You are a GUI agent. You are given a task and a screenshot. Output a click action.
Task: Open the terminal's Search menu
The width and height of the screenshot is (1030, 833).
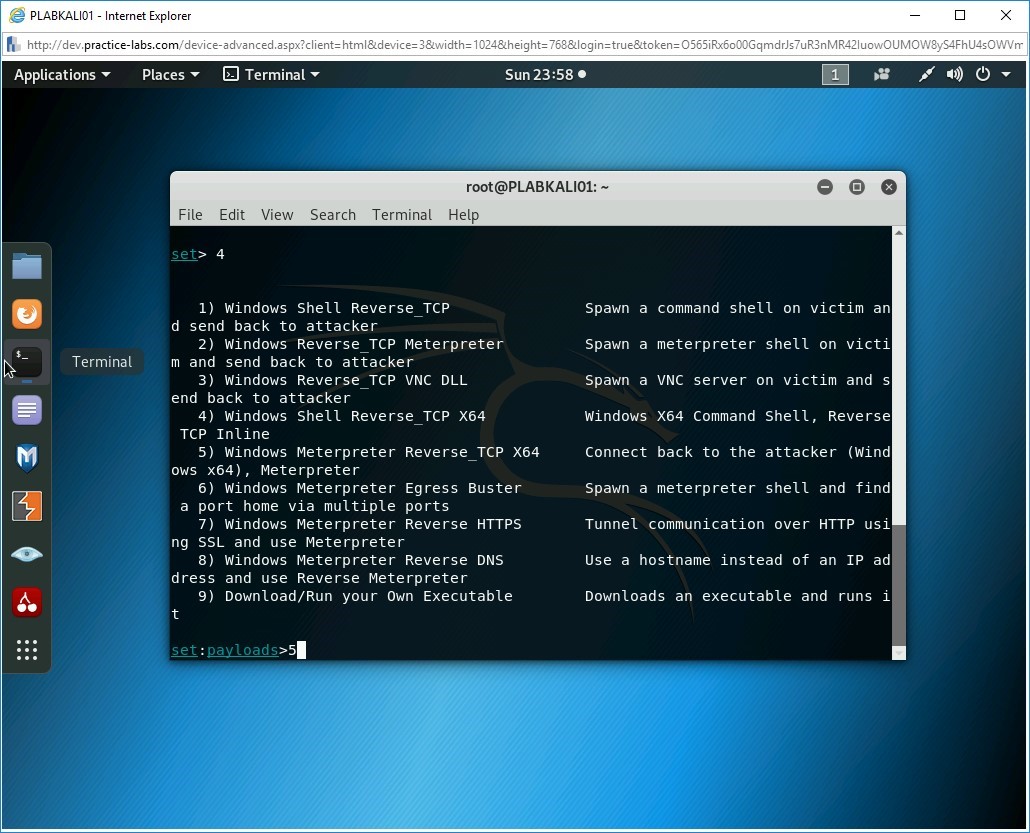coord(332,215)
